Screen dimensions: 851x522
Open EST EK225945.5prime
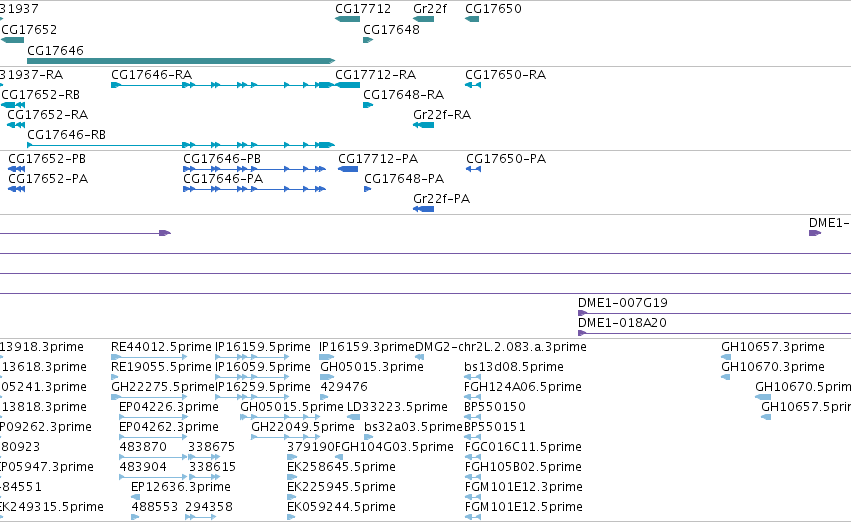tap(291, 498)
